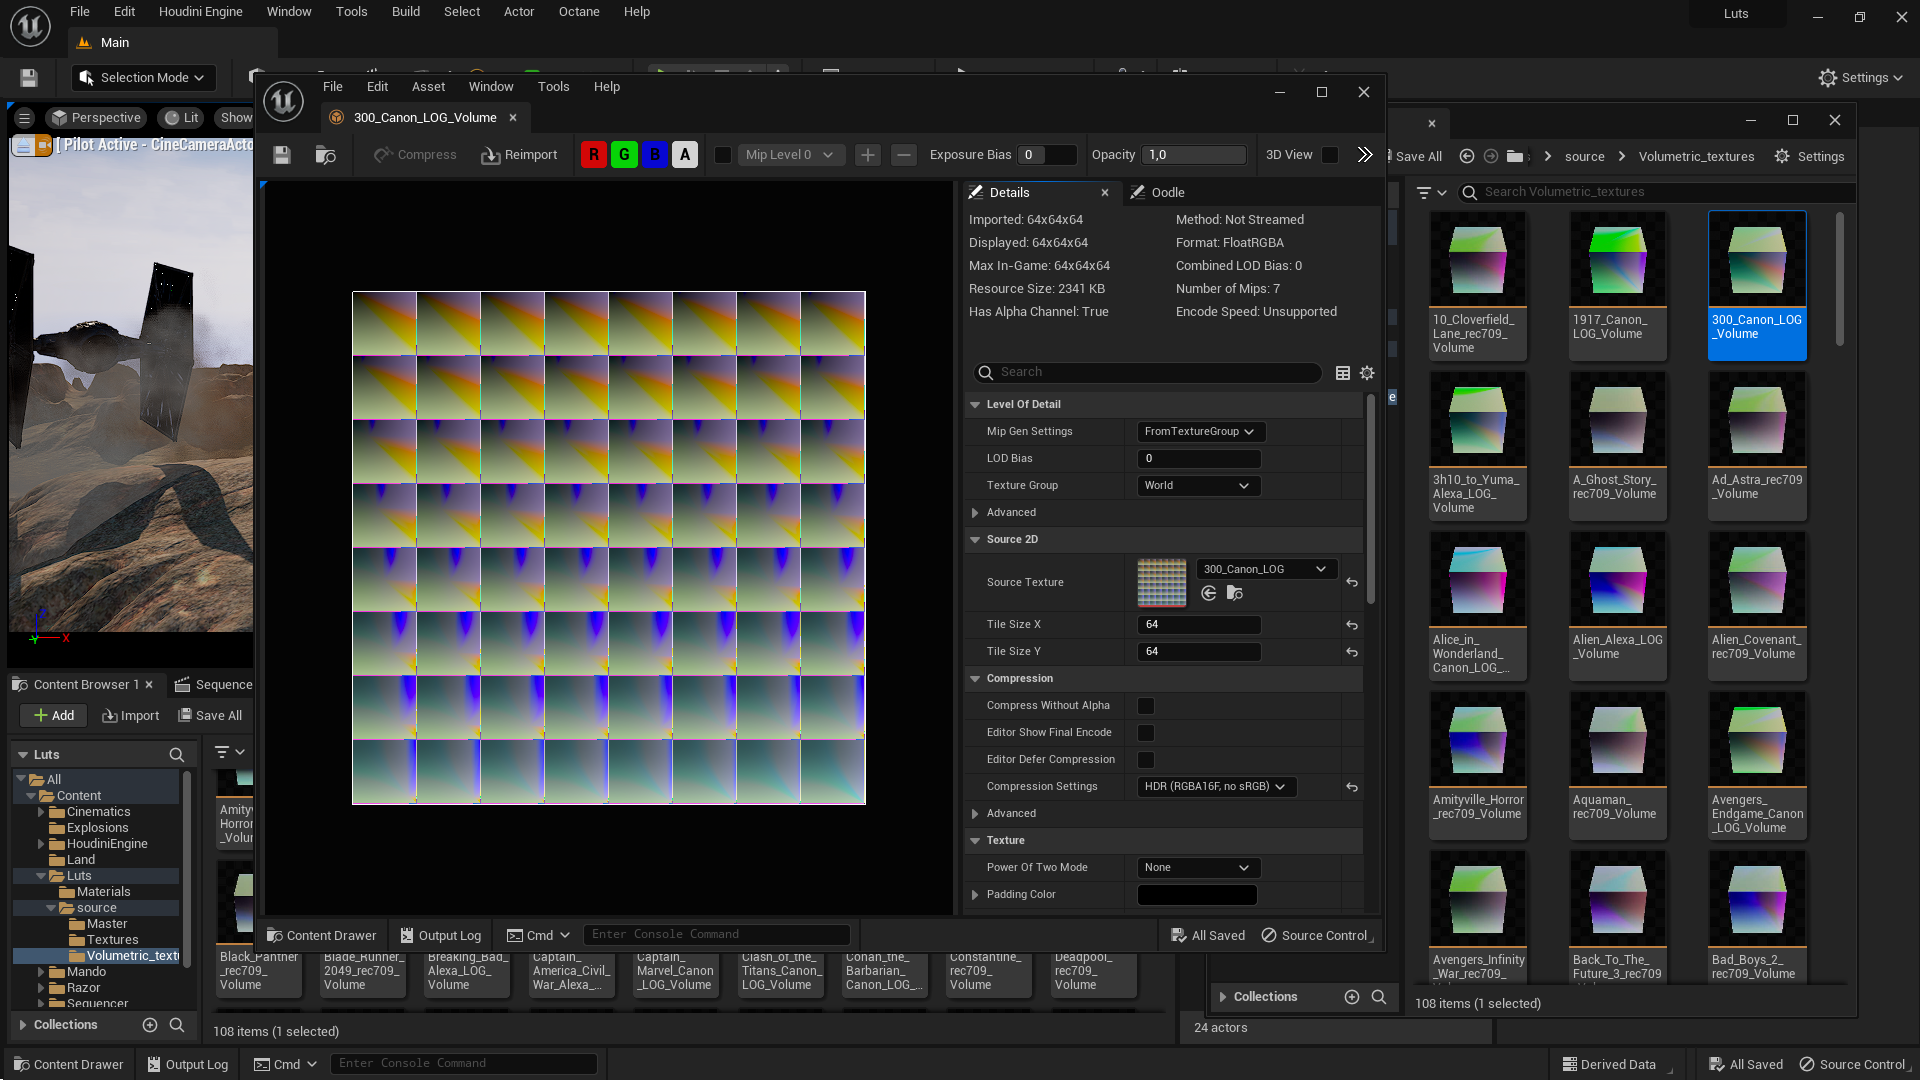
Task: Enable the 3D View checkbox
Action: coord(1330,155)
